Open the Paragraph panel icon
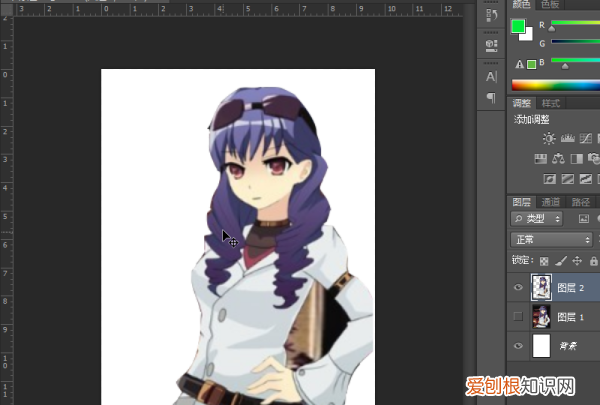 (491, 97)
